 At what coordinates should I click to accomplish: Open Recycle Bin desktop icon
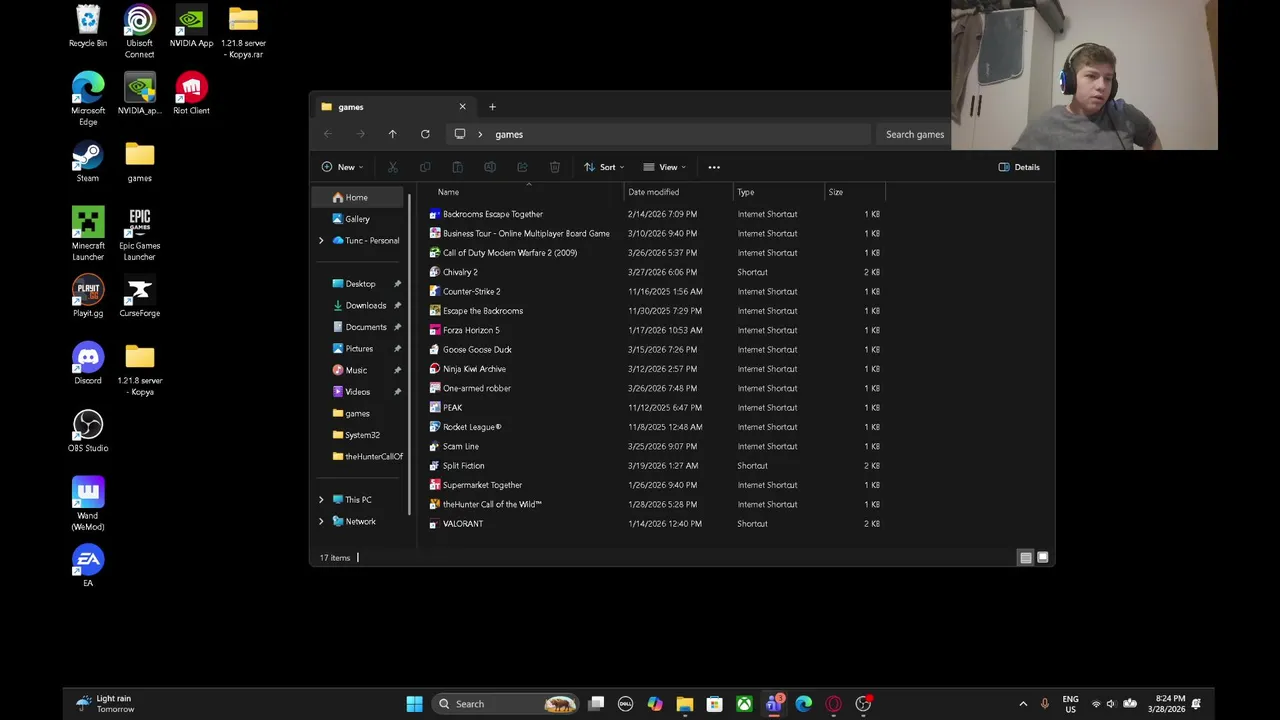coord(88,27)
